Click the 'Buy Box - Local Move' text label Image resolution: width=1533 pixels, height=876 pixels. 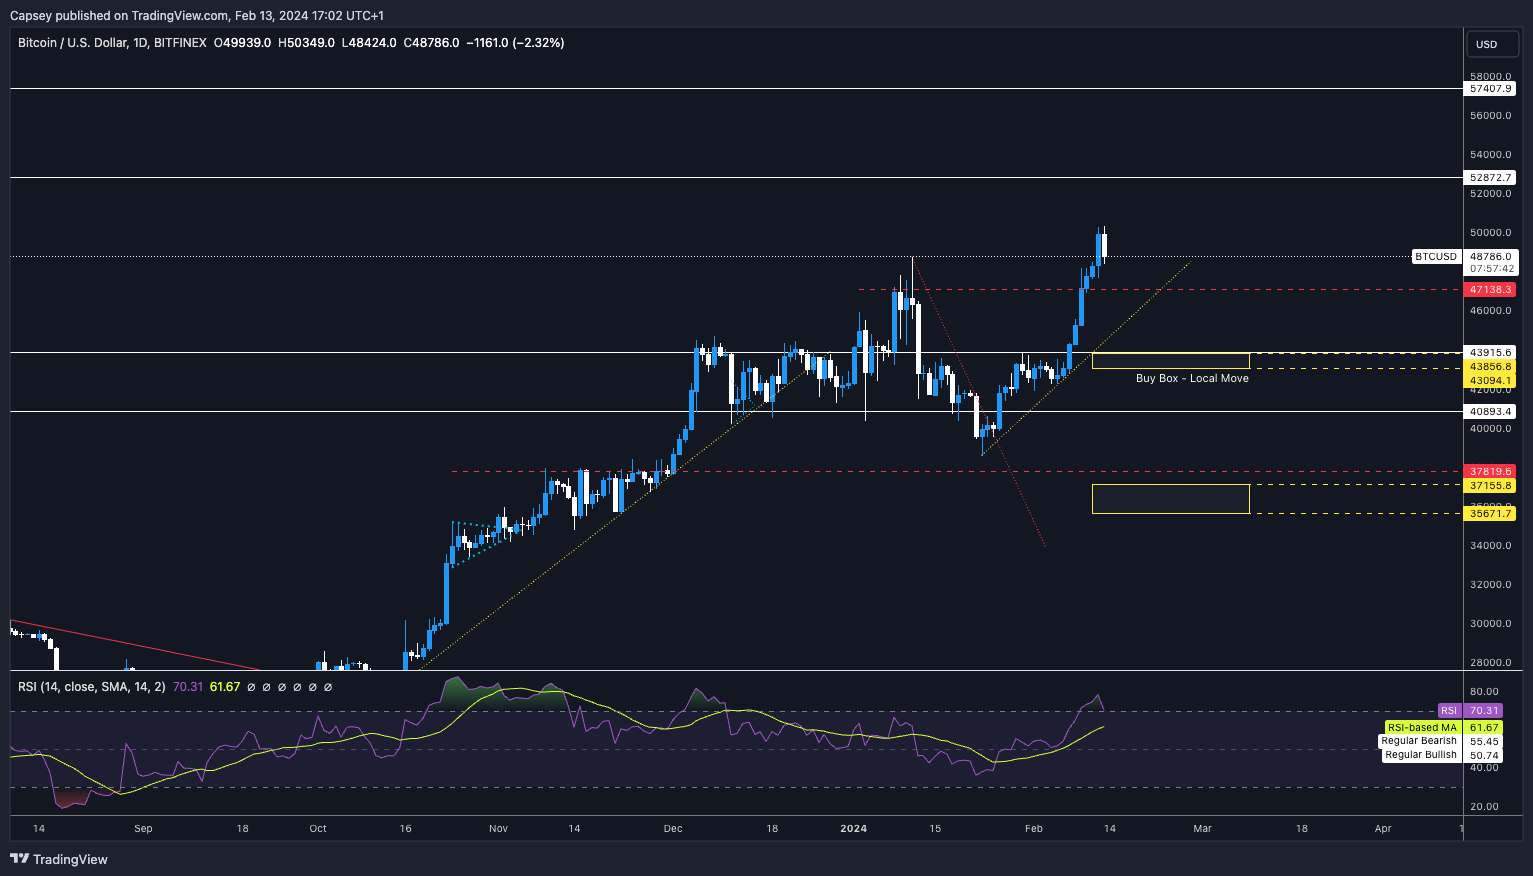pyautogui.click(x=1191, y=379)
